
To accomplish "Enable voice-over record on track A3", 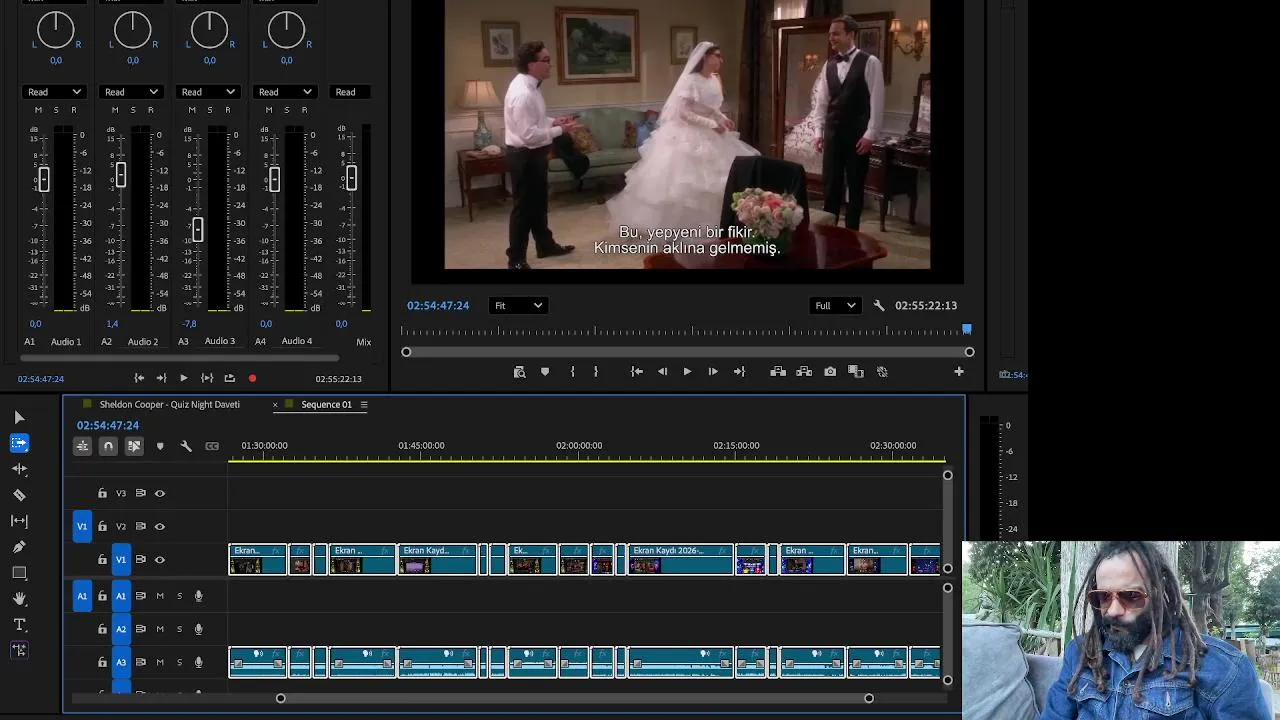I will tap(198, 663).
